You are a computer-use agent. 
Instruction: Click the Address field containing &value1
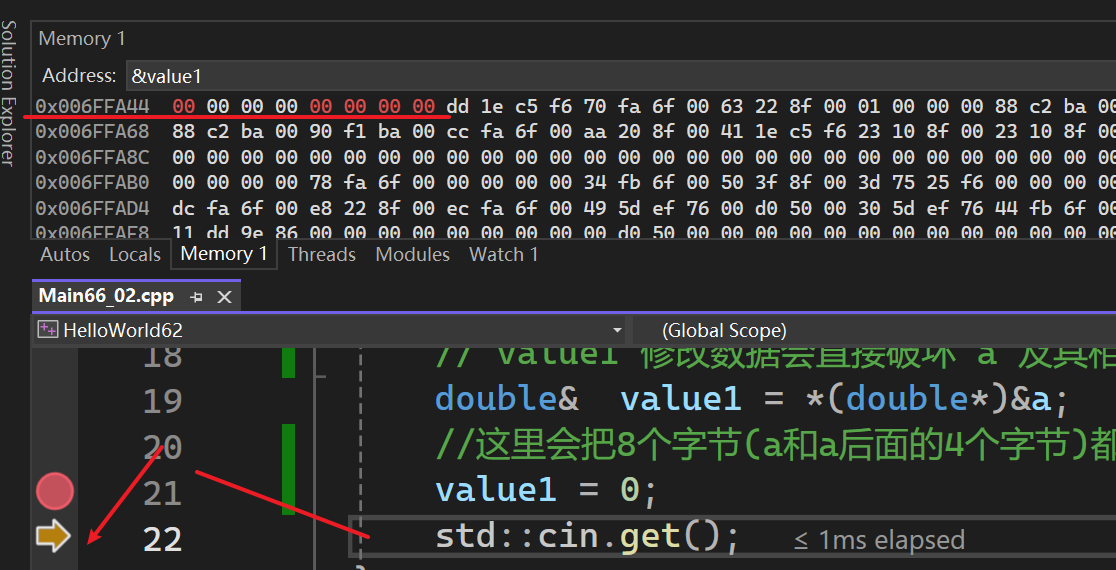point(600,76)
